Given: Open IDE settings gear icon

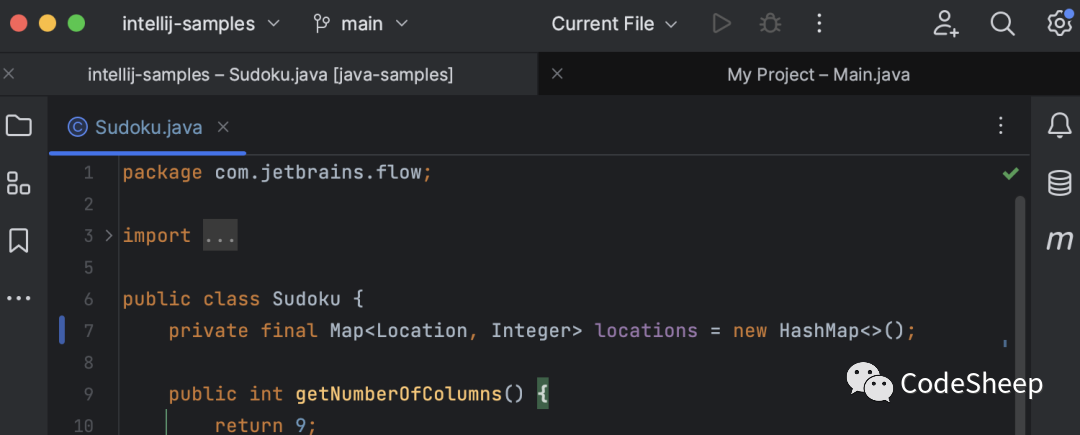Looking at the screenshot, I should pyautogui.click(x=1059, y=24).
